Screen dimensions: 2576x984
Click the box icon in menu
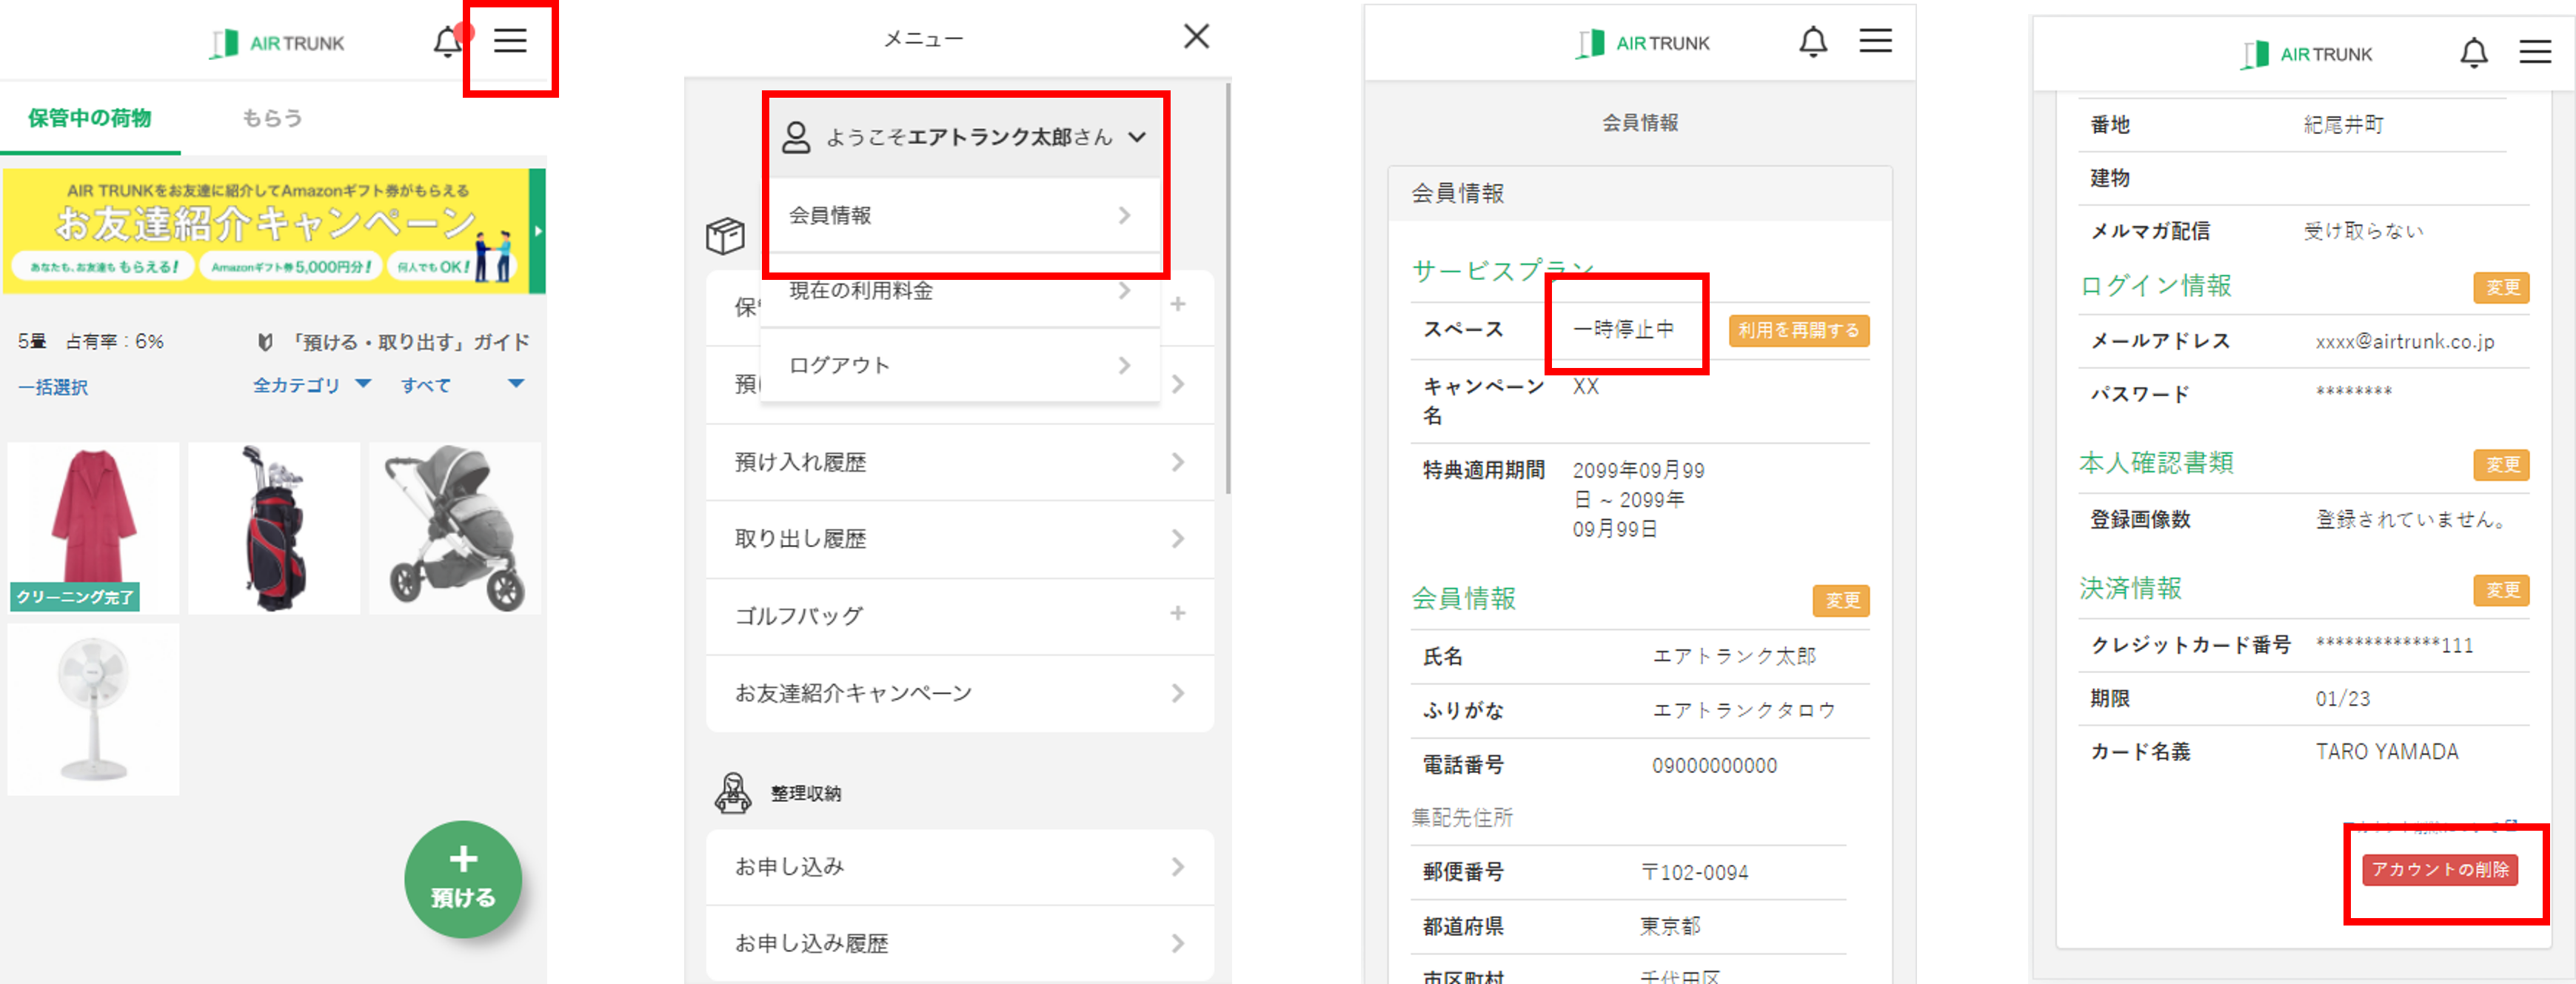726,236
